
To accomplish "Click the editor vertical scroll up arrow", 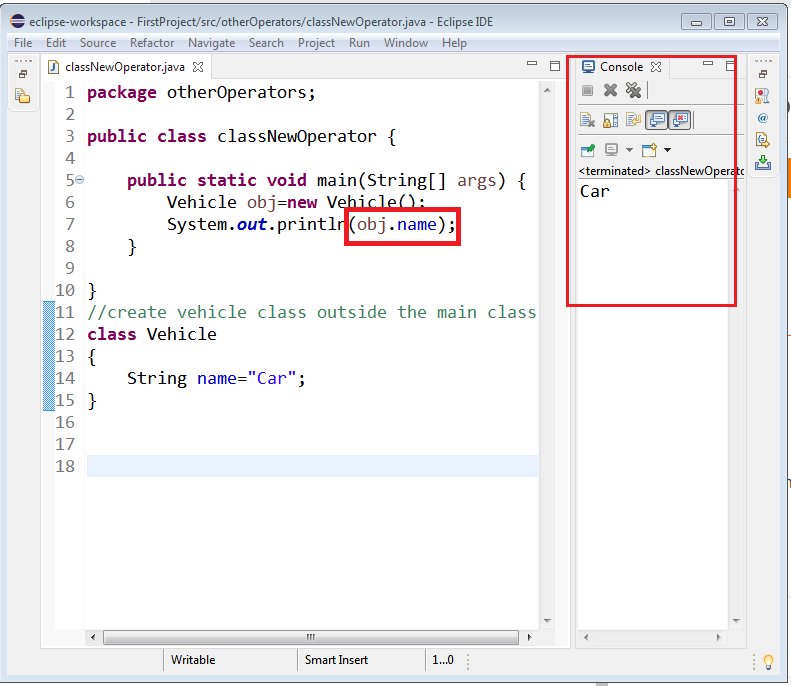I will [547, 90].
